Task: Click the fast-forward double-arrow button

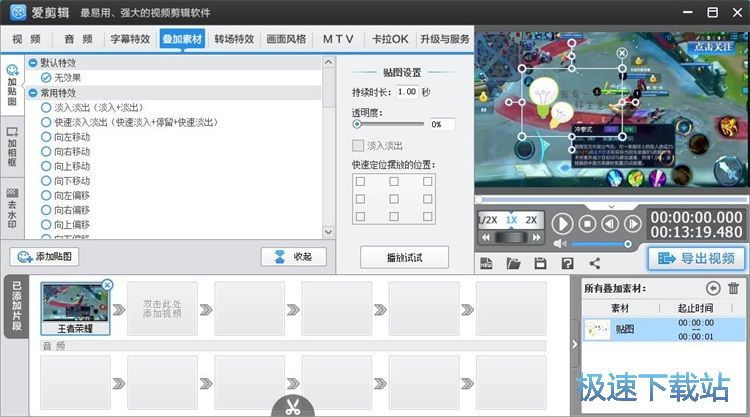Action: [537, 237]
